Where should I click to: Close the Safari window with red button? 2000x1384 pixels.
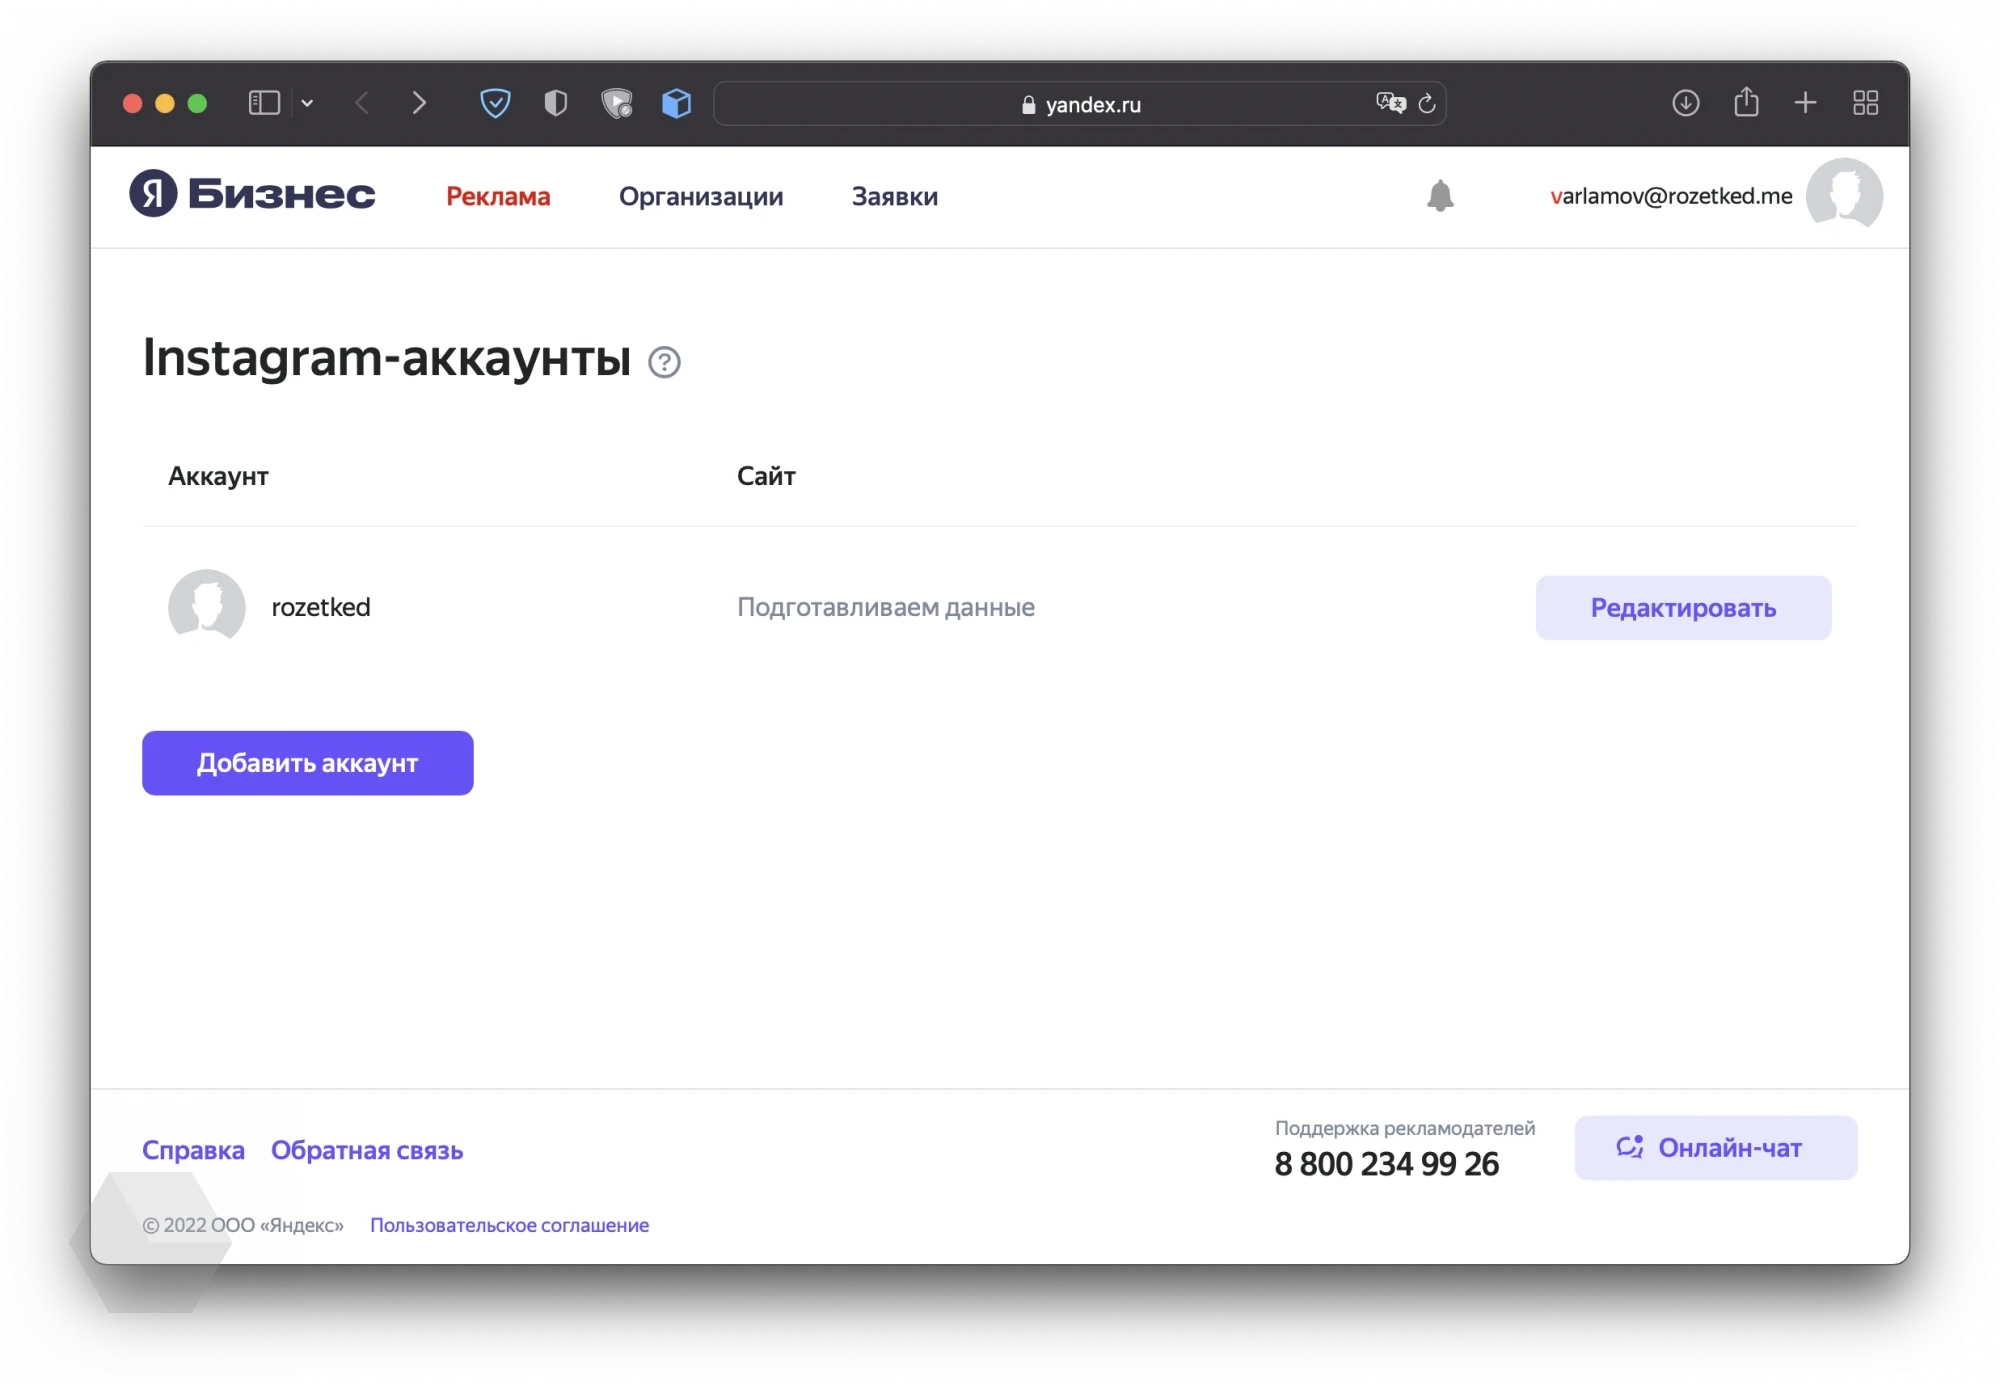click(132, 103)
